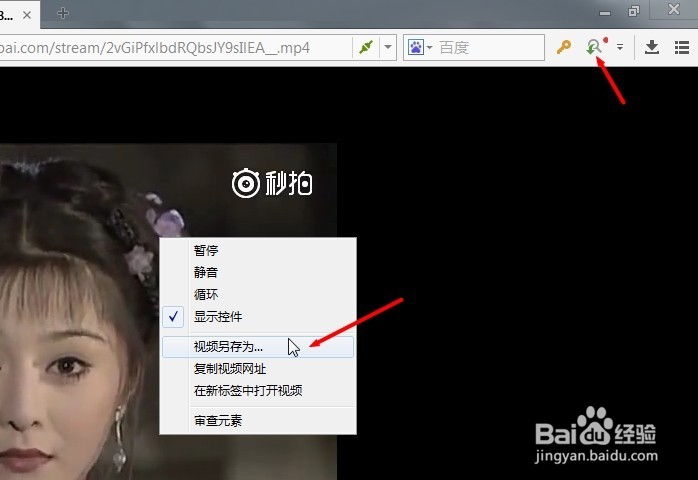Image resolution: width=698 pixels, height=480 pixels.
Task: Select 审查元素 in the context menu
Action: [x=258, y=420]
